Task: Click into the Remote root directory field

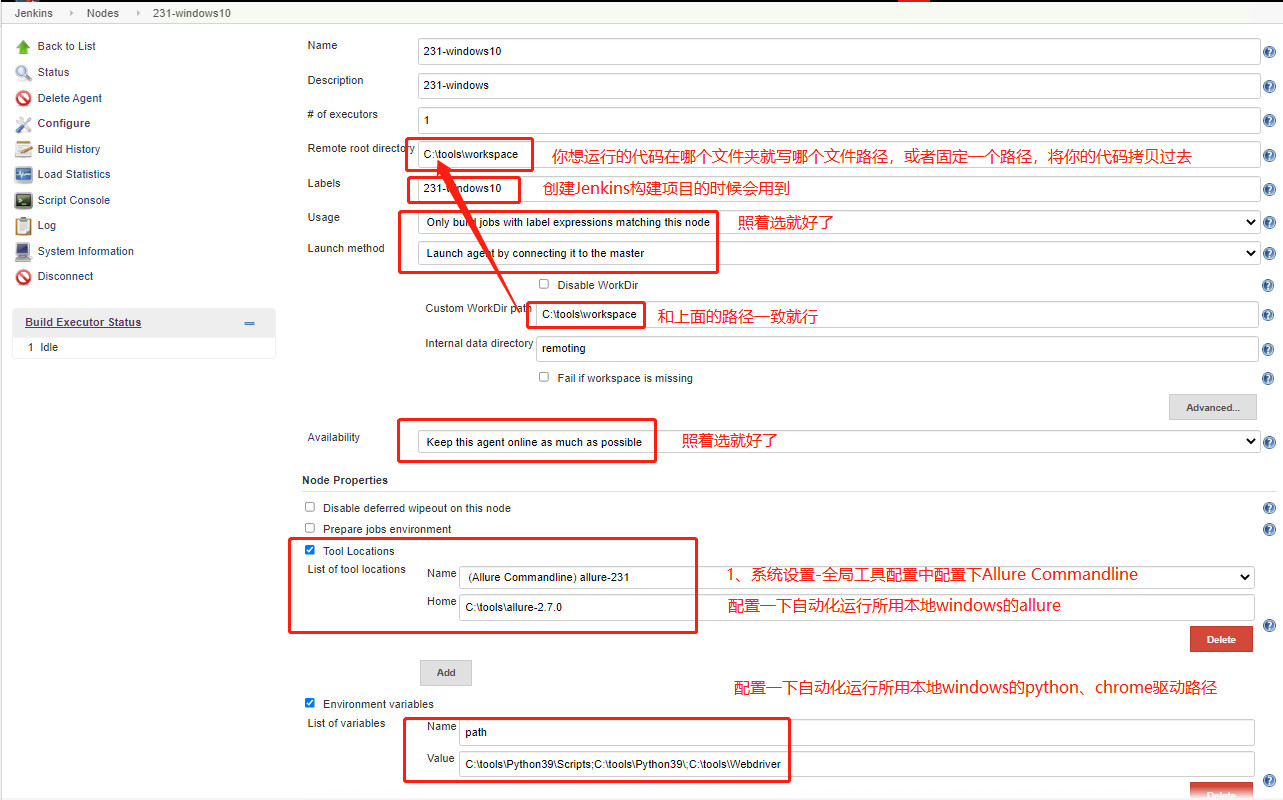Action: [839, 155]
